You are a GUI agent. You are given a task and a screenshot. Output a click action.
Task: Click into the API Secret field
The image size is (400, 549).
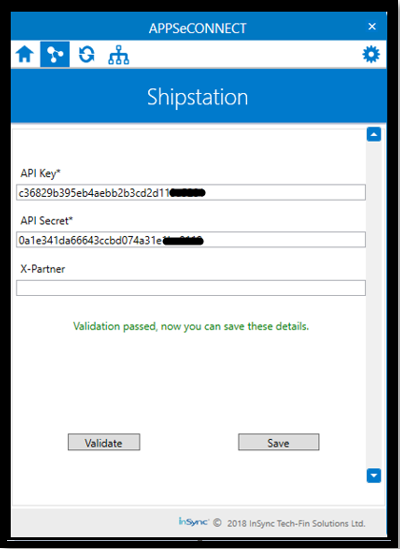tap(191, 240)
